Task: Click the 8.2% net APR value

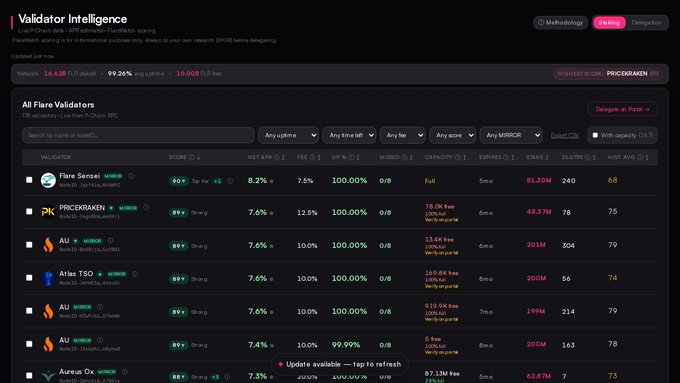Action: pyautogui.click(x=257, y=180)
